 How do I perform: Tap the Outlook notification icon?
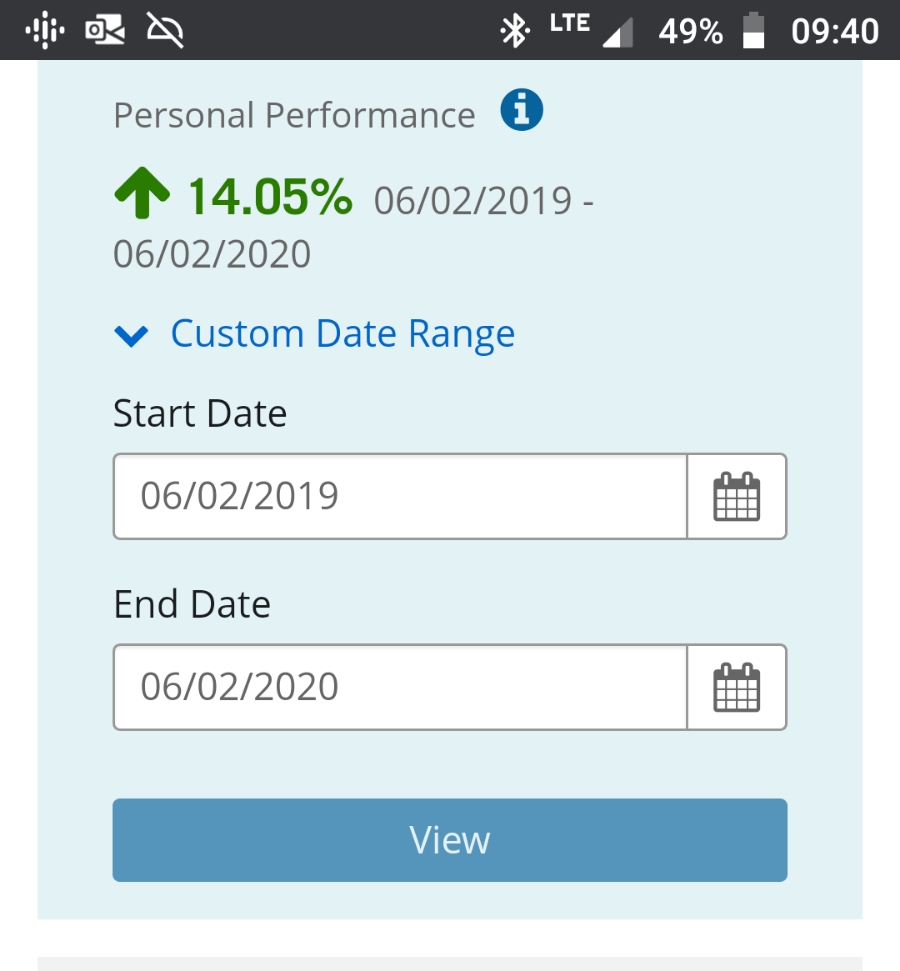tap(104, 31)
